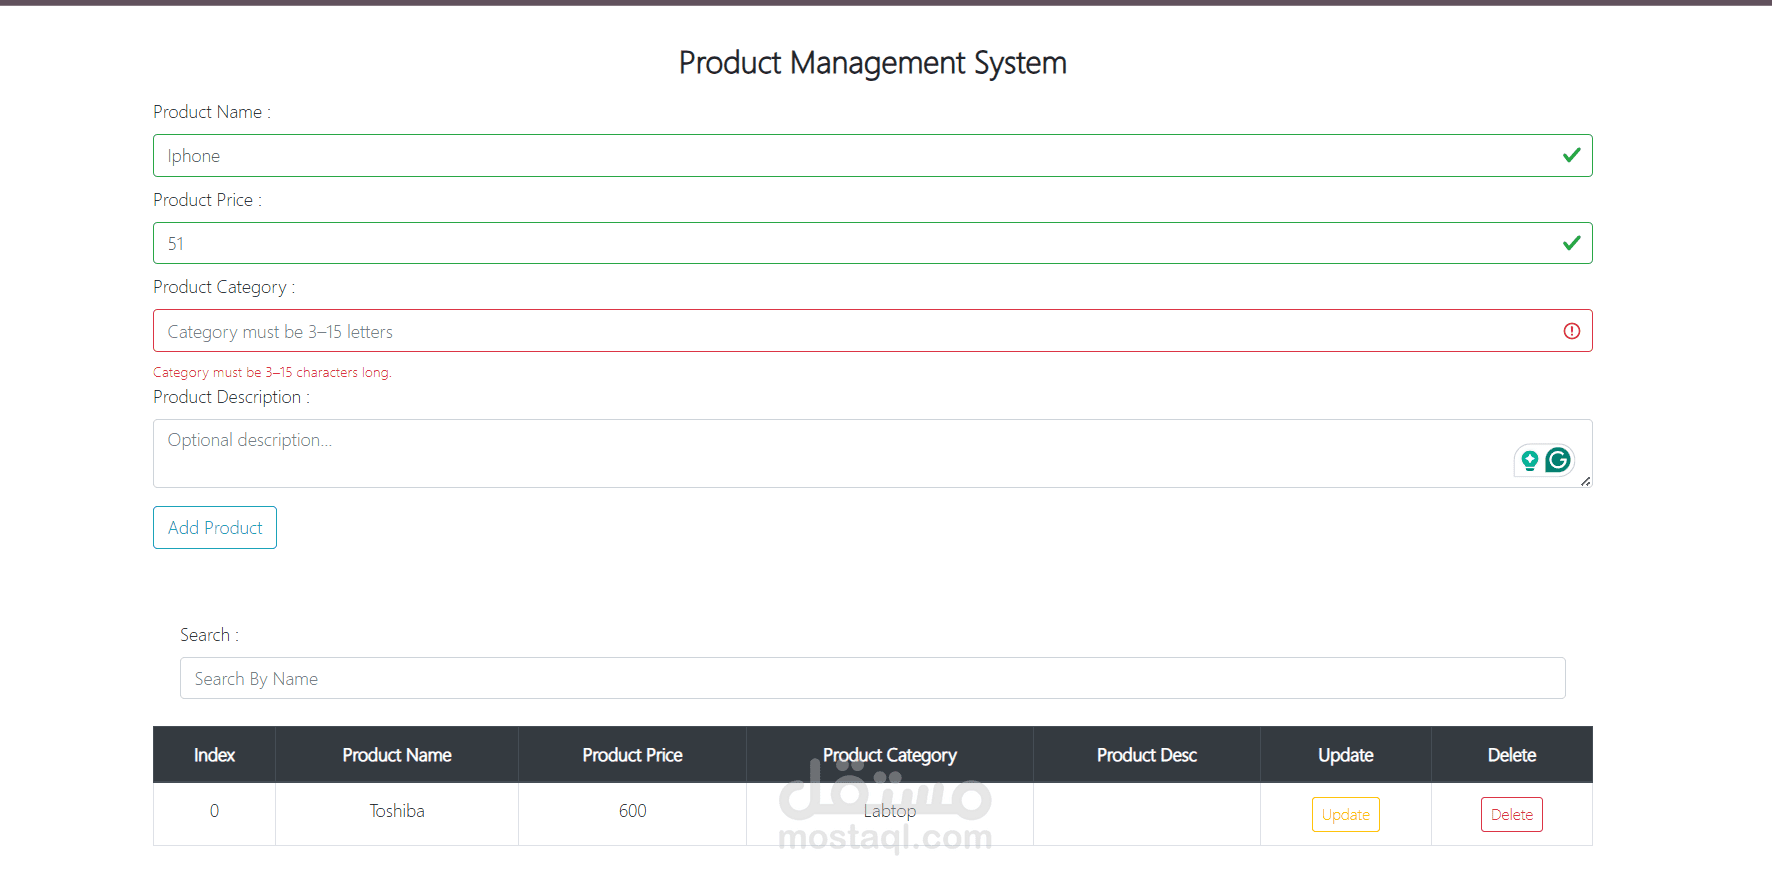Click the Product Category : label
This screenshot has width=1772, height=873.
(224, 287)
